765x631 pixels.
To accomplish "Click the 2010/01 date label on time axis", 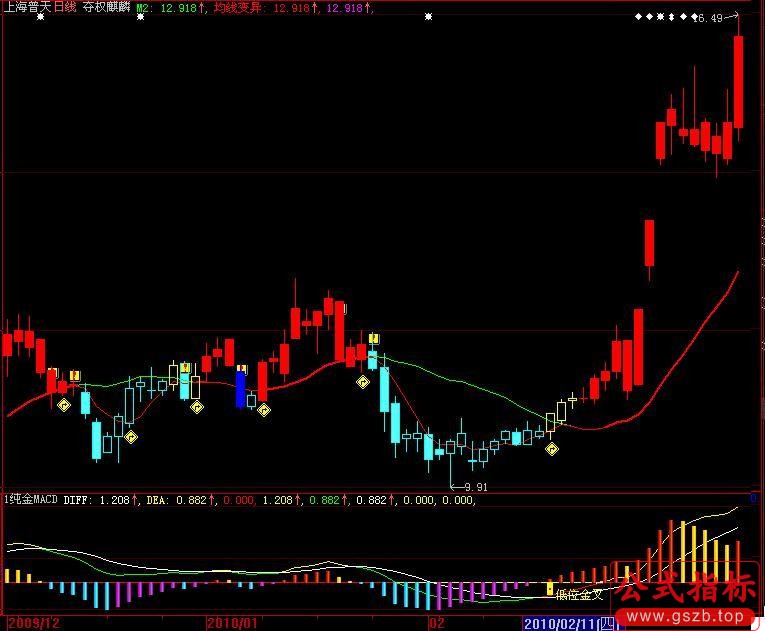I will point(231,622).
